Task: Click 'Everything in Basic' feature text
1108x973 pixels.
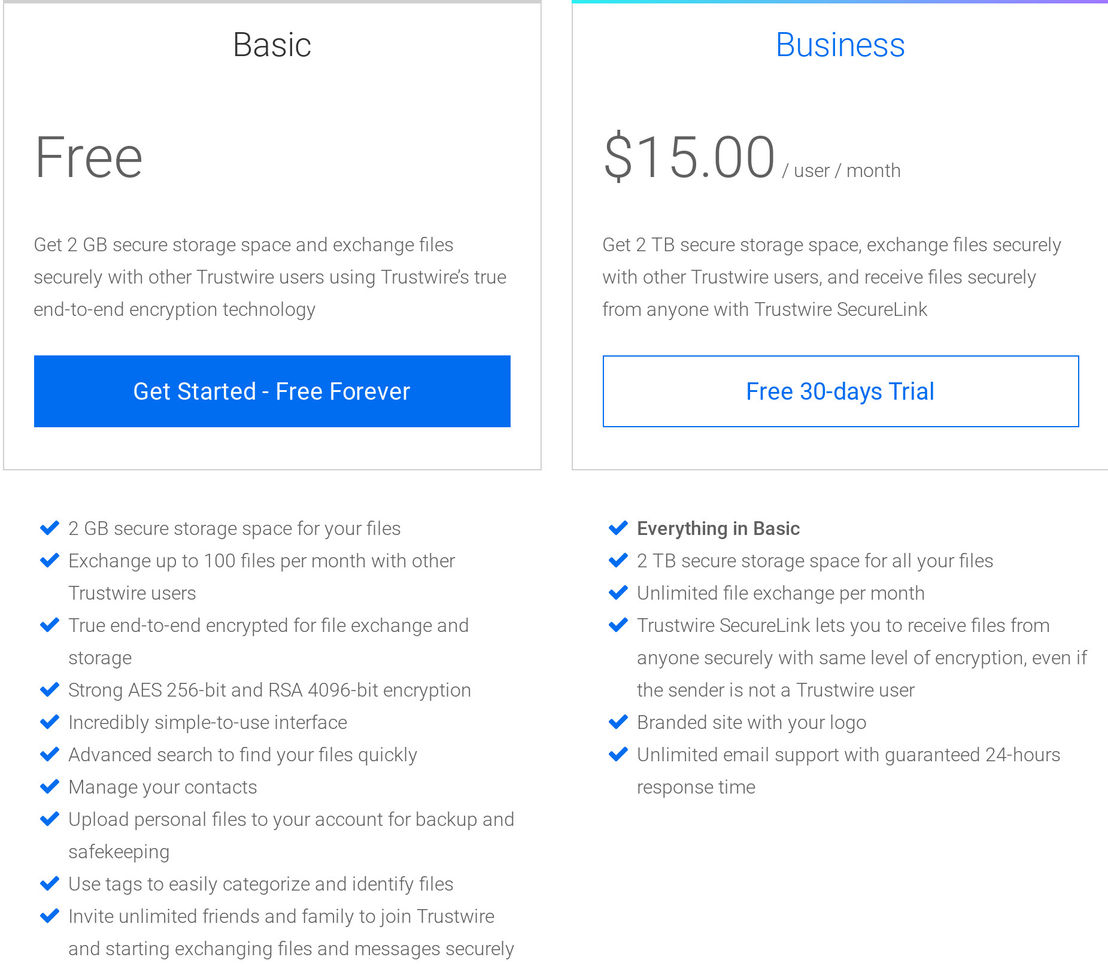Action: point(718,529)
